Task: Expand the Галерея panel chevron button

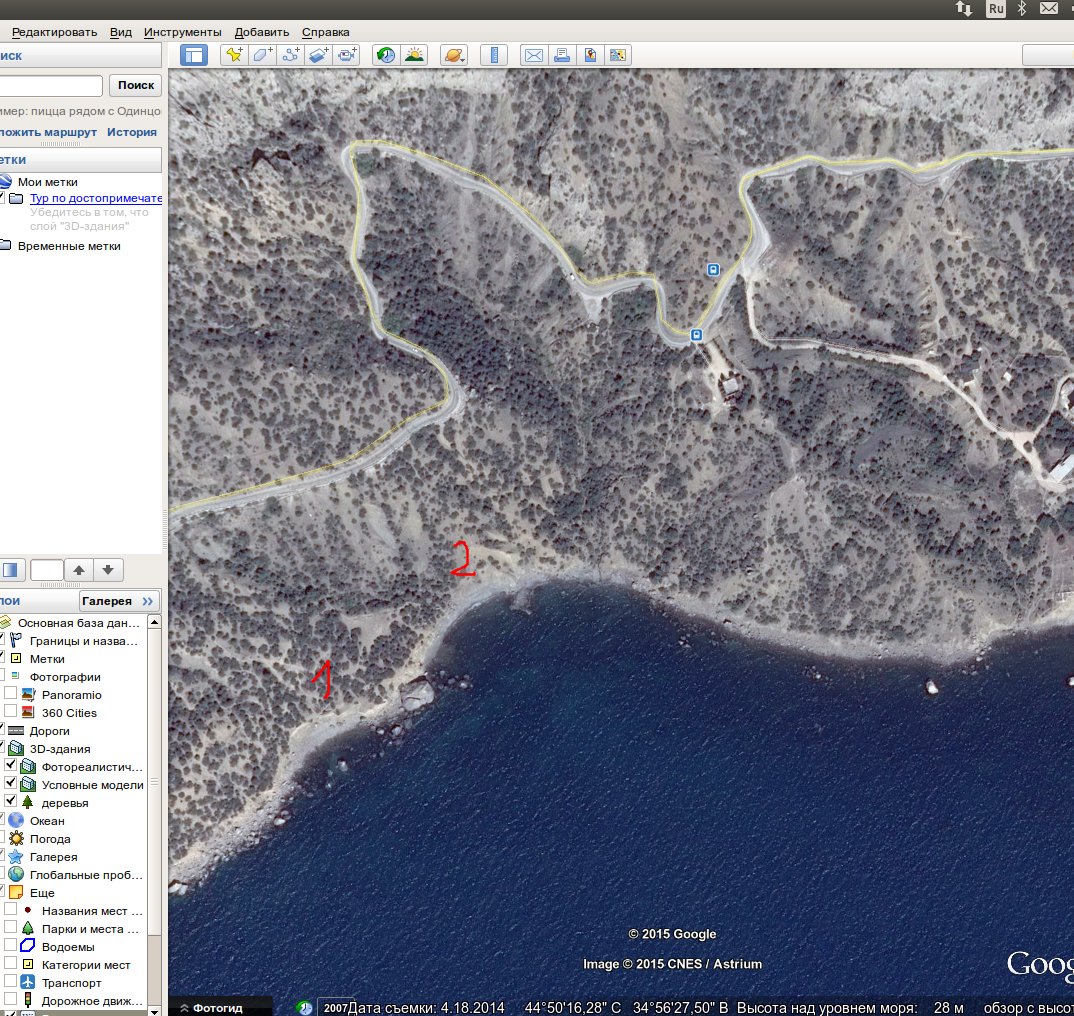Action: (x=148, y=601)
